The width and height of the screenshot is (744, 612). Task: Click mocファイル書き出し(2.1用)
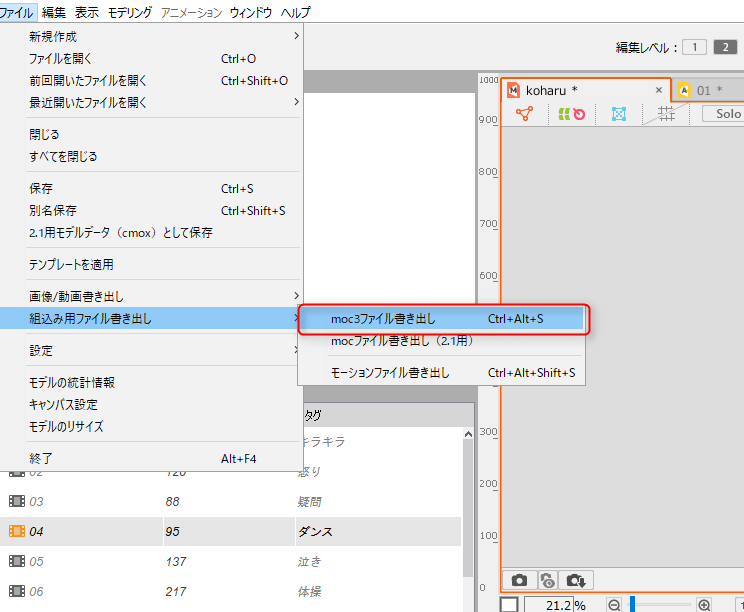click(442, 341)
